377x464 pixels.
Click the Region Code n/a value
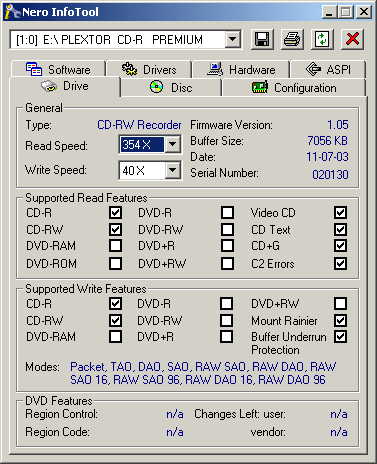[x=175, y=432]
